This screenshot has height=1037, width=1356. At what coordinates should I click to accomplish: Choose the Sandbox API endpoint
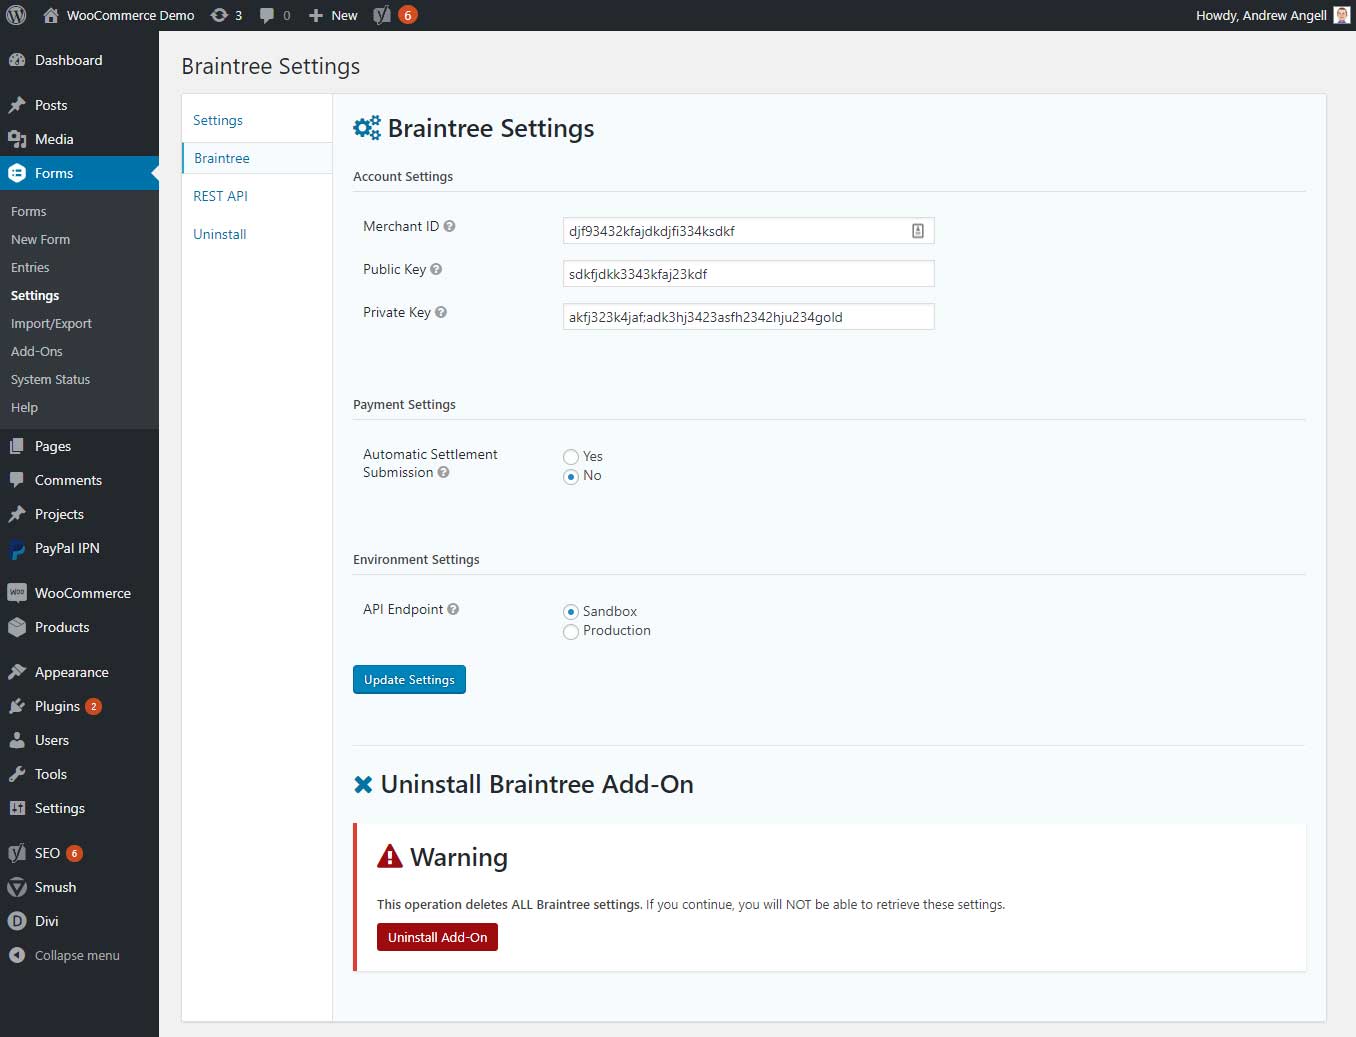pyautogui.click(x=571, y=612)
